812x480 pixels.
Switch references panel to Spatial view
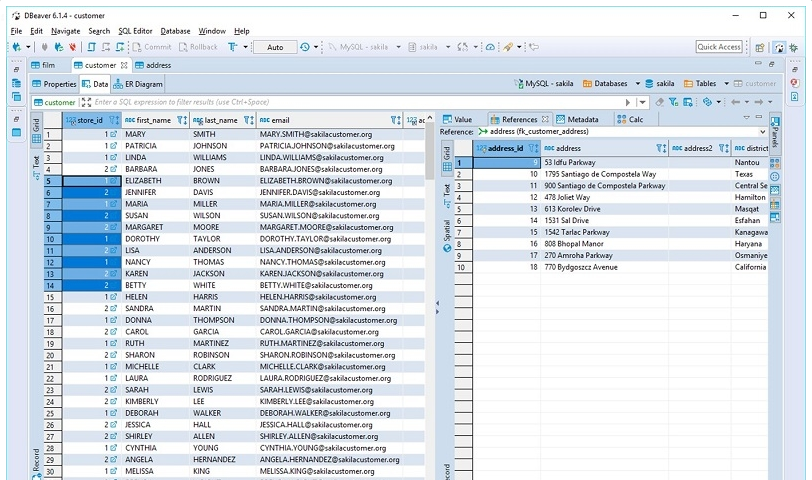[x=447, y=236]
